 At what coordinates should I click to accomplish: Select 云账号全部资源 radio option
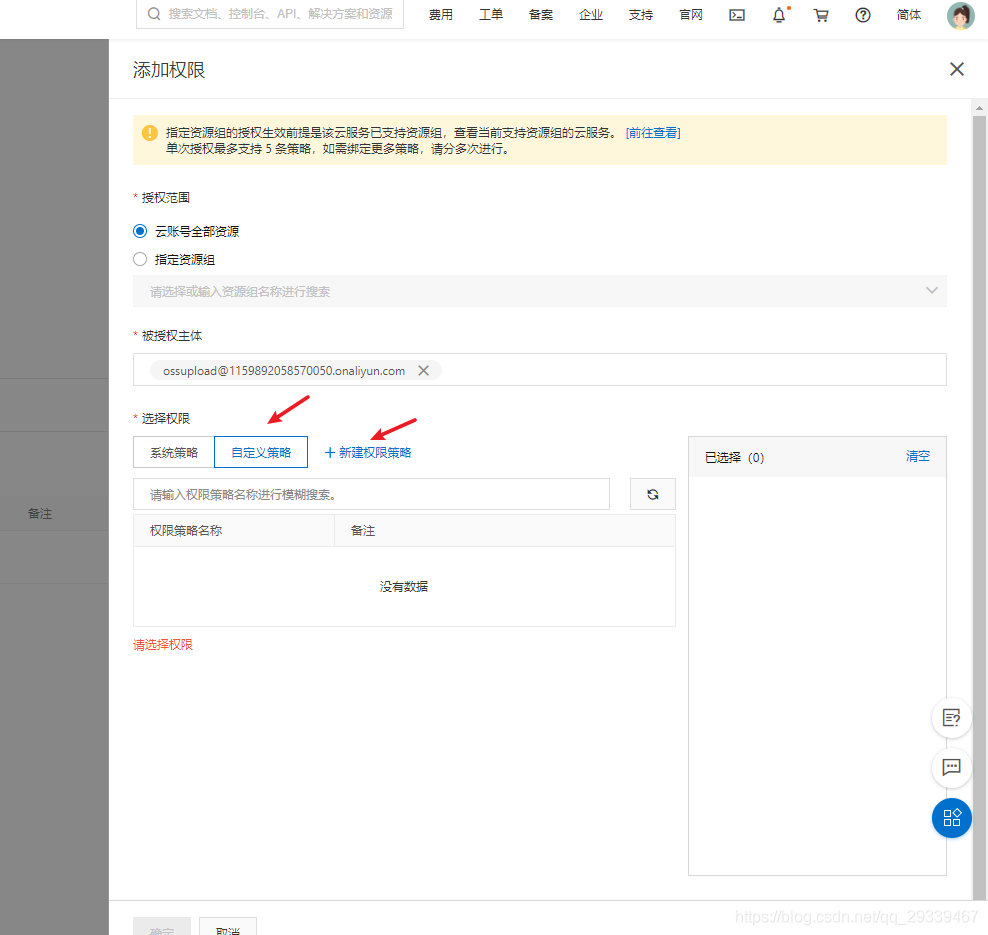click(x=140, y=231)
